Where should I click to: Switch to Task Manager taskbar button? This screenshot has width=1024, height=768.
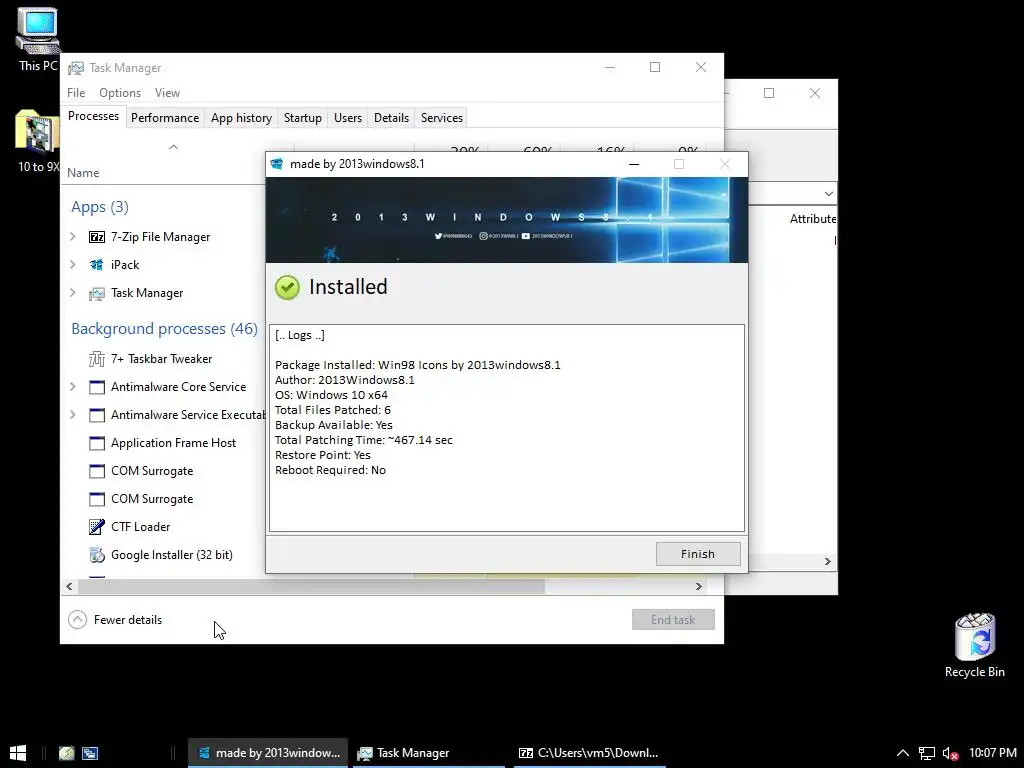click(x=429, y=753)
